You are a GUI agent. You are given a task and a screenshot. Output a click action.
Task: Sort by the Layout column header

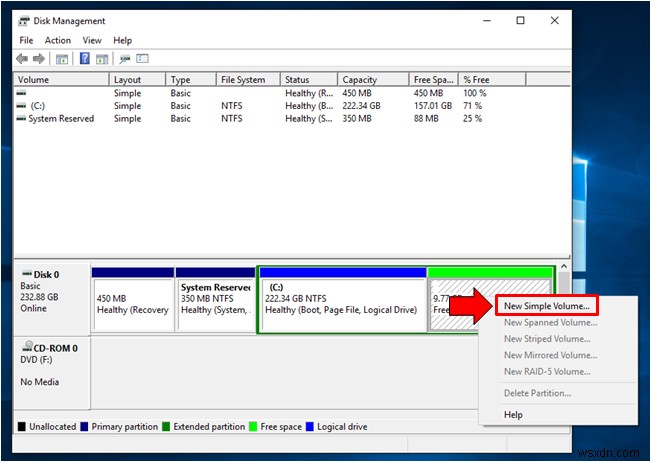click(x=137, y=79)
